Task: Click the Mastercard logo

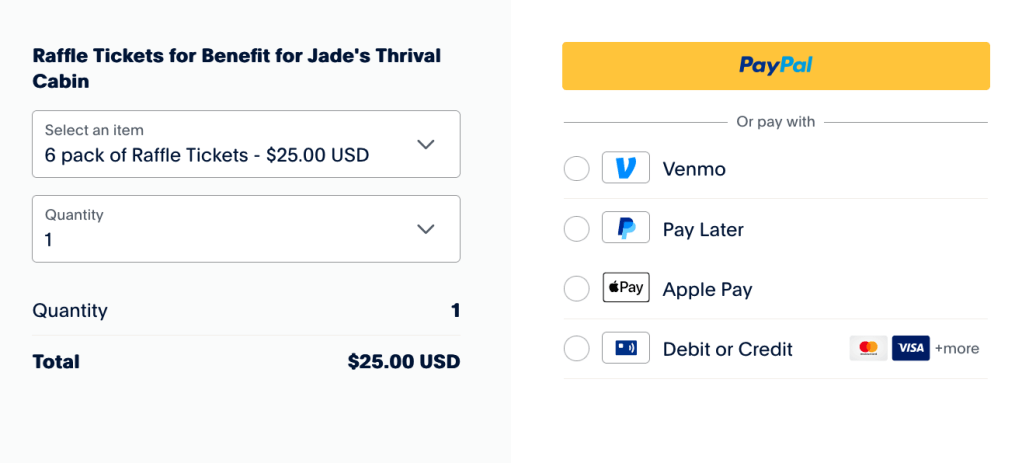Action: pyautogui.click(x=868, y=348)
